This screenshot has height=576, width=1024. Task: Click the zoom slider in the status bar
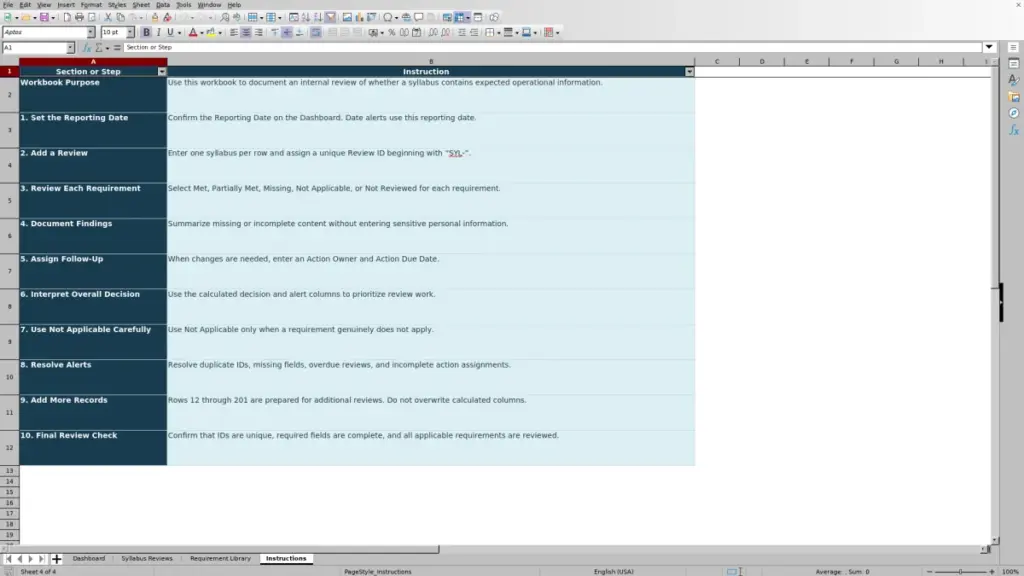(x=960, y=571)
